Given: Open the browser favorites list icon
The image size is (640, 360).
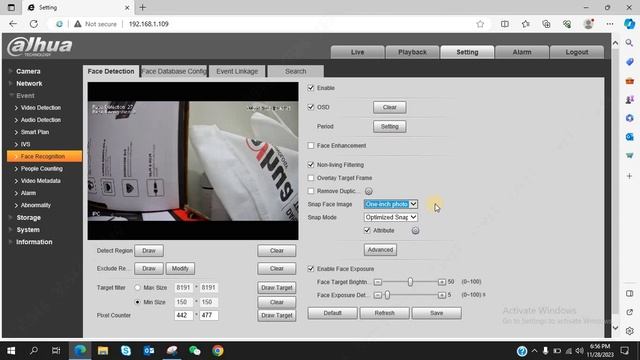Looking at the screenshot, I should tap(526, 24).
